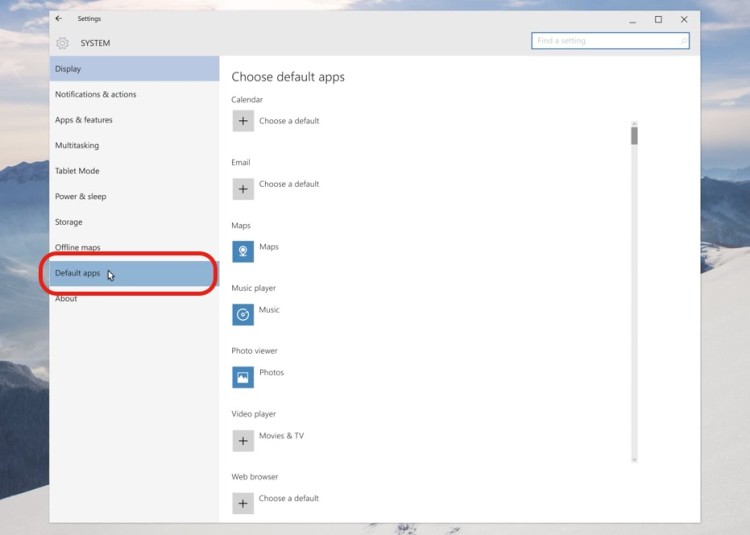Click the plus icon under Email
750x535 pixels.
pos(243,189)
